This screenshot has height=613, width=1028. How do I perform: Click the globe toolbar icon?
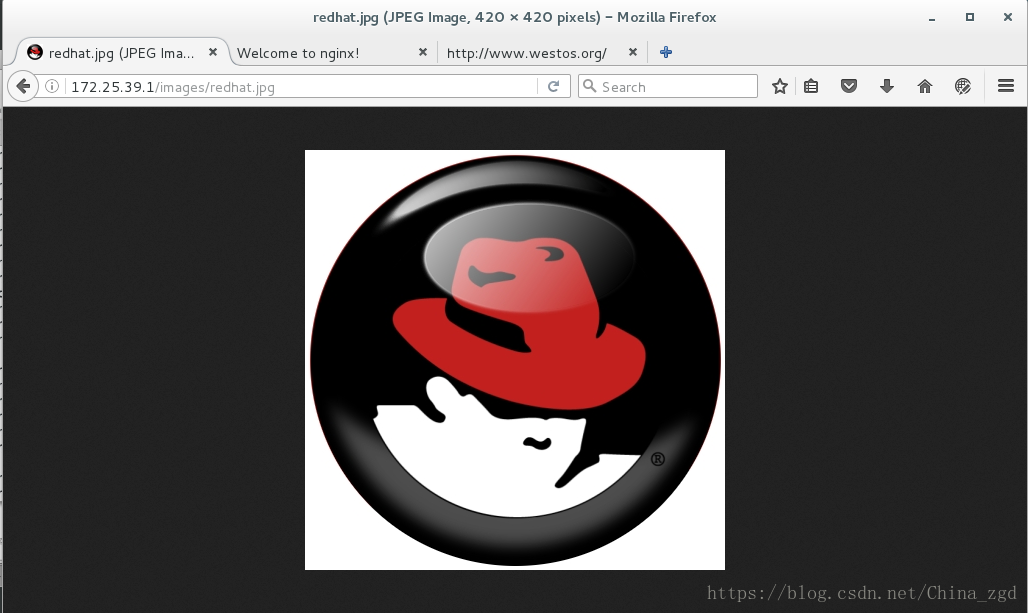962,86
